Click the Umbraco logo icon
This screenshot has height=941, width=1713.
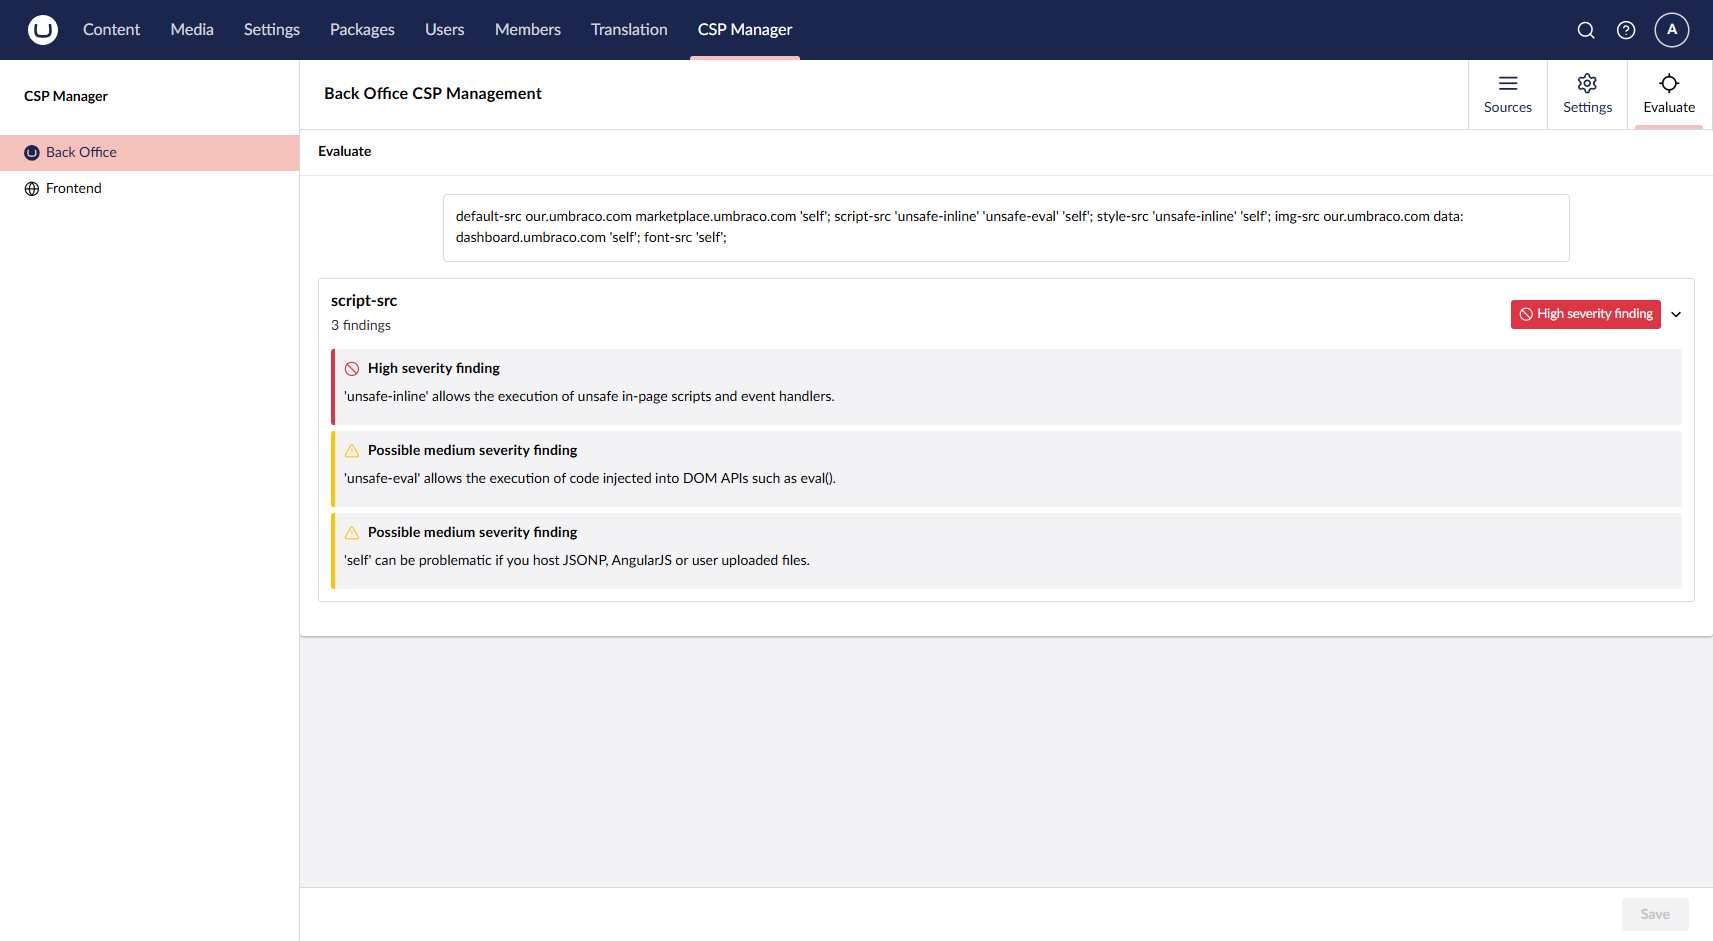43,30
